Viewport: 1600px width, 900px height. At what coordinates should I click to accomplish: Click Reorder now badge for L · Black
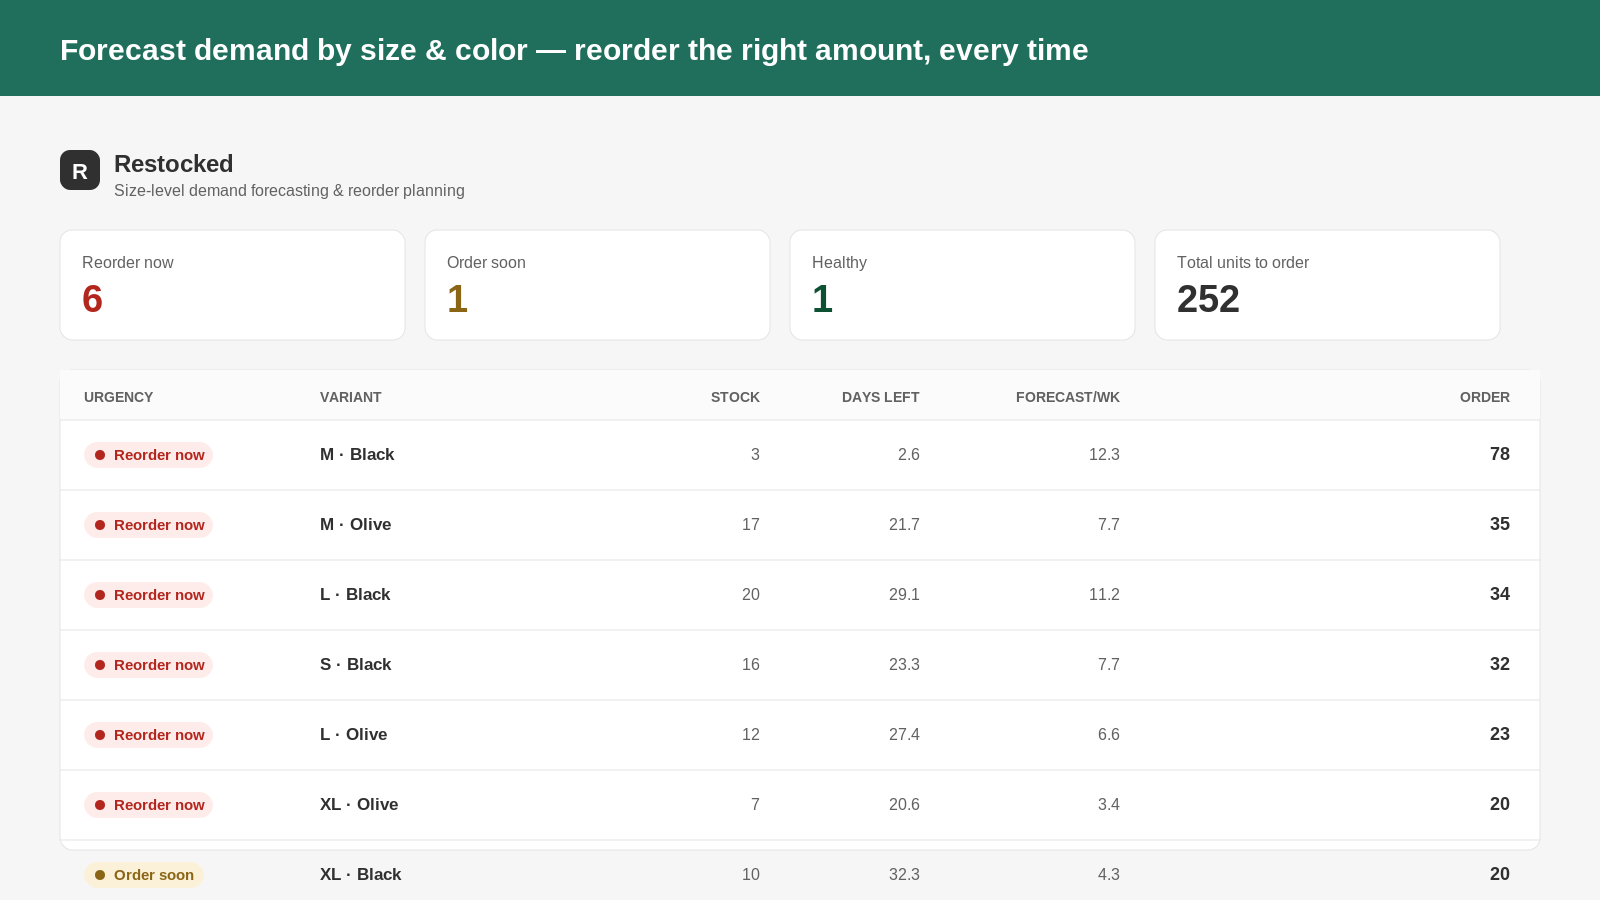(x=148, y=595)
